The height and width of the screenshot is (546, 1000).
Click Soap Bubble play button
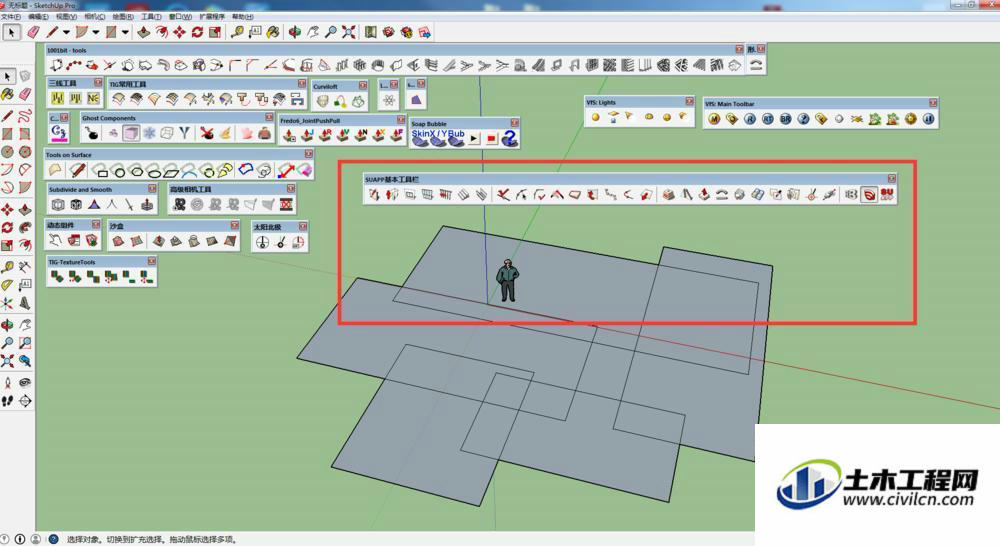[x=474, y=138]
